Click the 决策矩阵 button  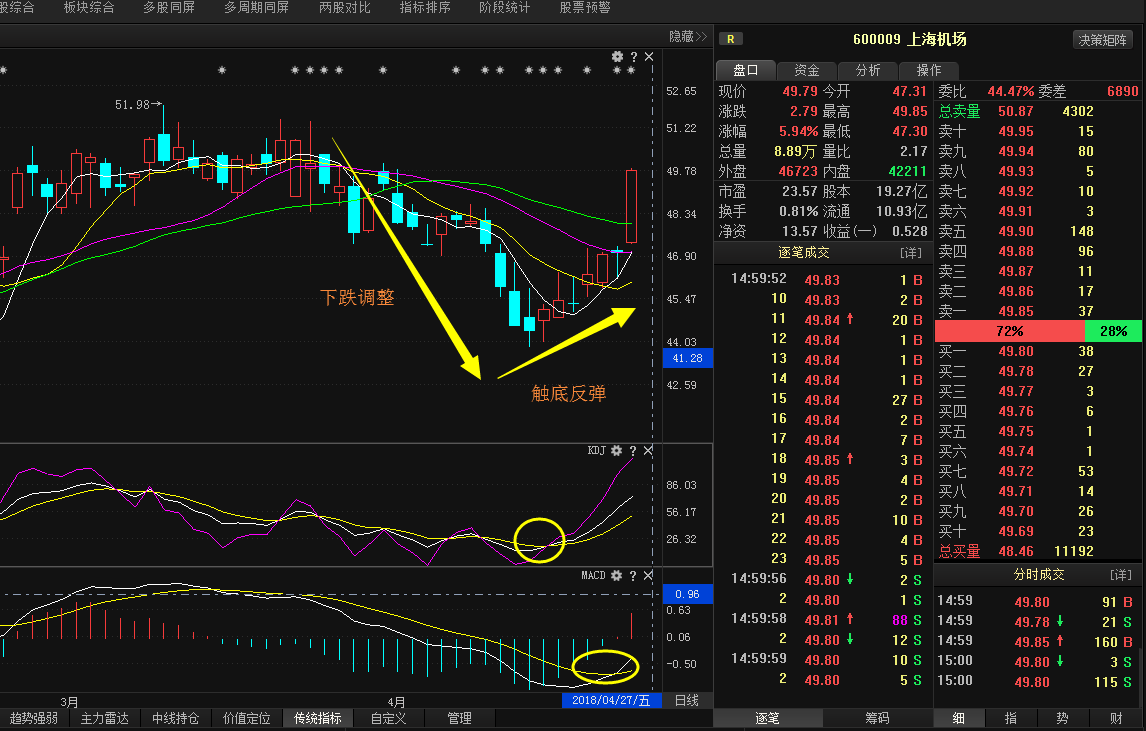click(1104, 40)
